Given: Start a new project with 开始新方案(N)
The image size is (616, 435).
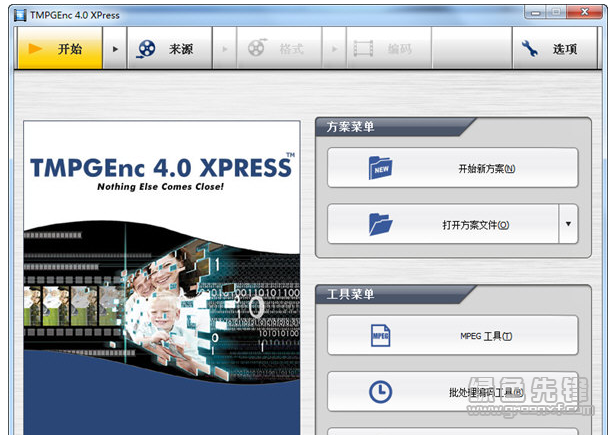Looking at the screenshot, I should [x=452, y=168].
